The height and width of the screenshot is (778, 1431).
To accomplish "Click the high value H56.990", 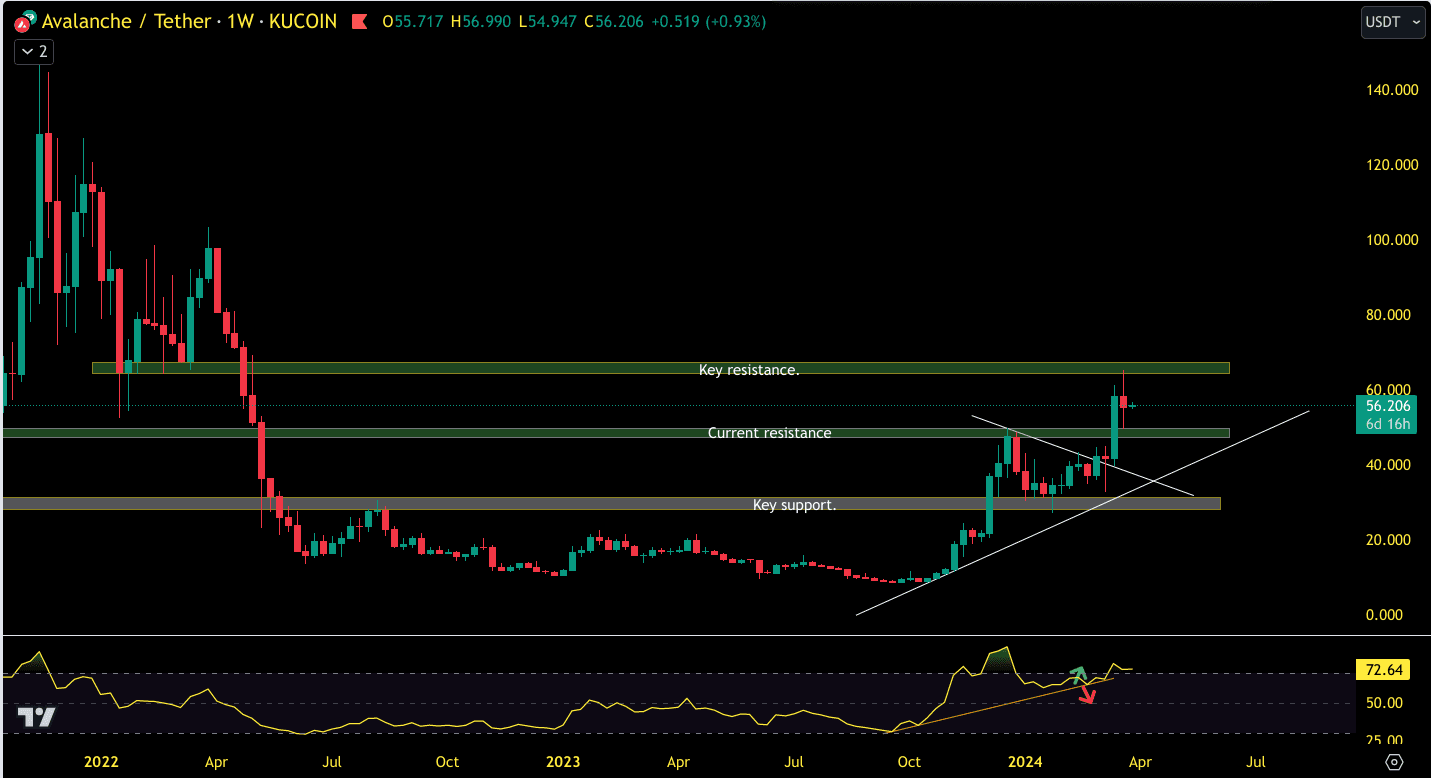I will pyautogui.click(x=483, y=21).
